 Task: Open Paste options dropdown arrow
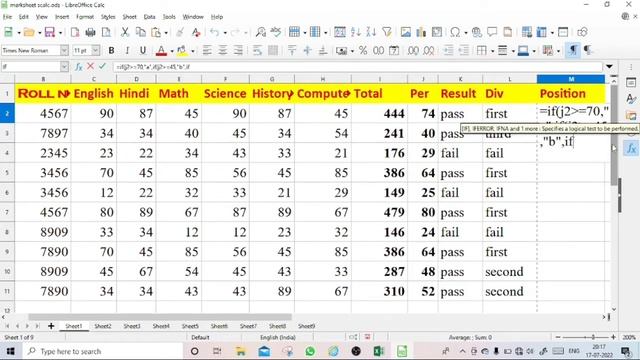coord(166,32)
